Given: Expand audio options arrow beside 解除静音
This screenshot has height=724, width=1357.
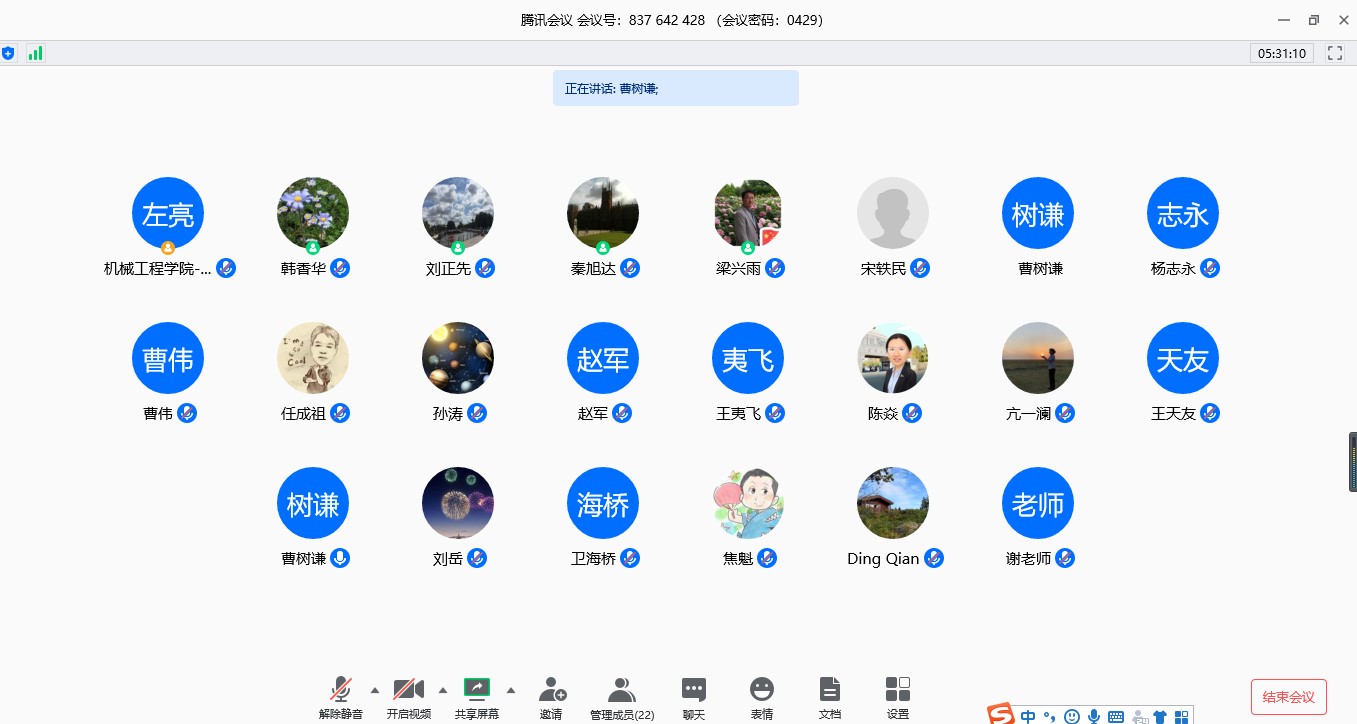Looking at the screenshot, I should coord(375,690).
